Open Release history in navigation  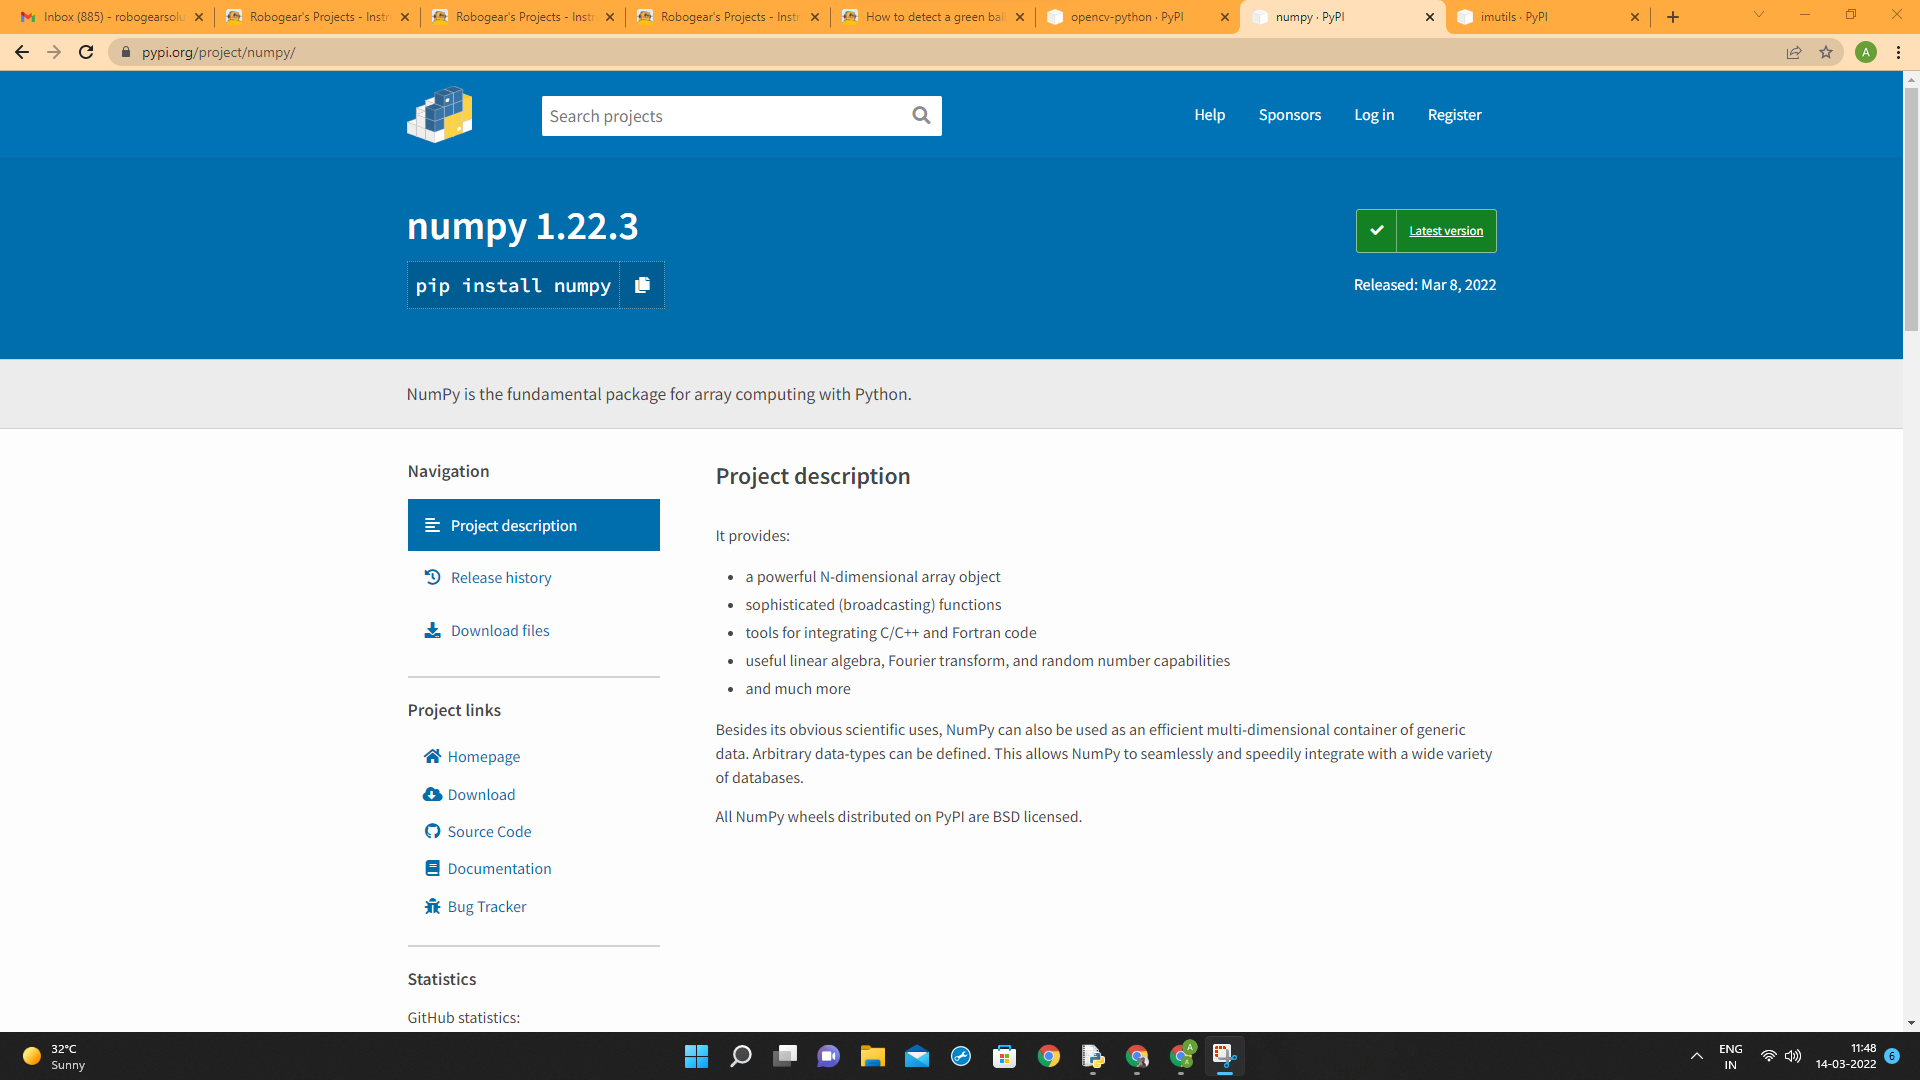500,578
